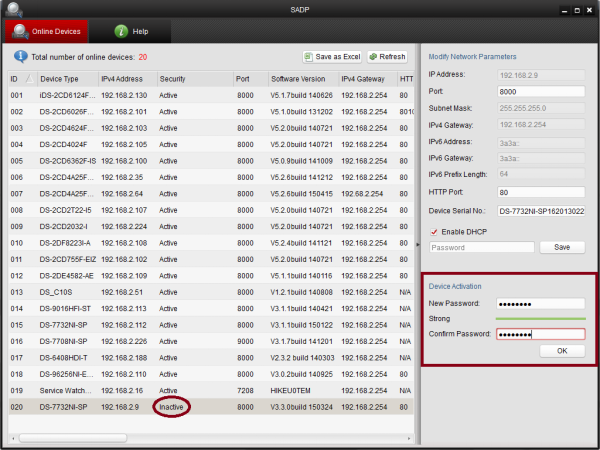Click the Refresh button
Screen dimensions: 600x450
[x=387, y=57]
